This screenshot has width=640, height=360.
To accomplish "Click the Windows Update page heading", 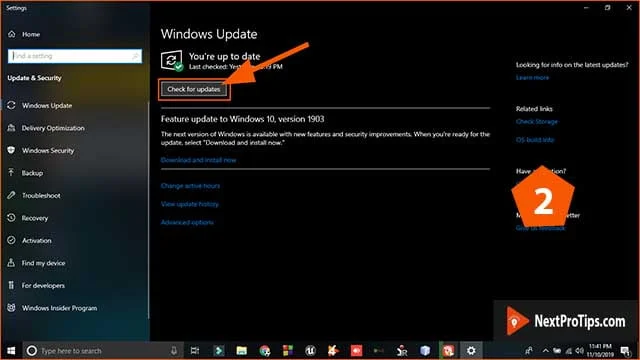I will coord(209,34).
